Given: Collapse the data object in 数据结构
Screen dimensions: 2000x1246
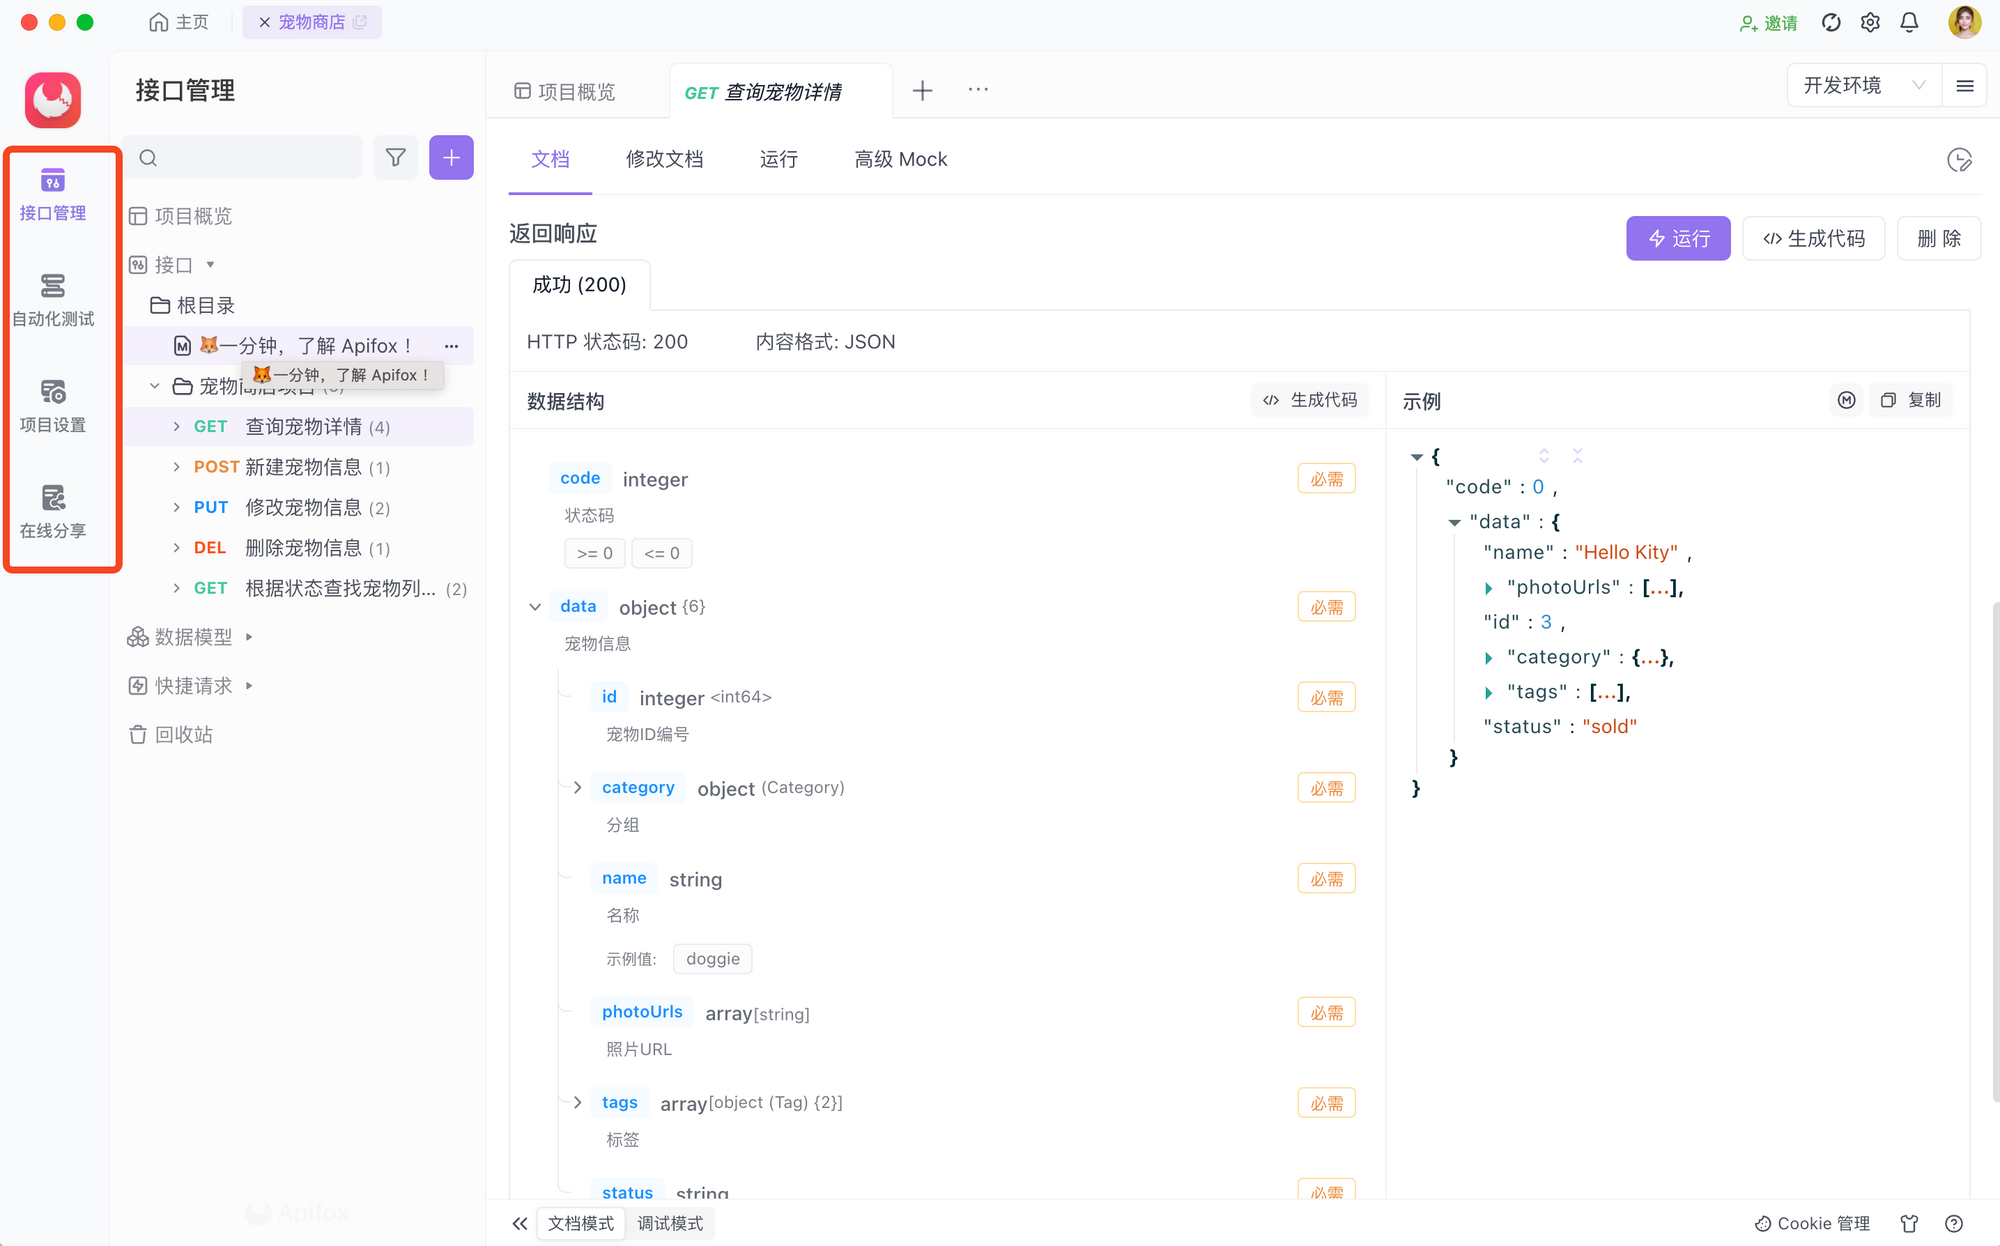Looking at the screenshot, I should pos(535,606).
